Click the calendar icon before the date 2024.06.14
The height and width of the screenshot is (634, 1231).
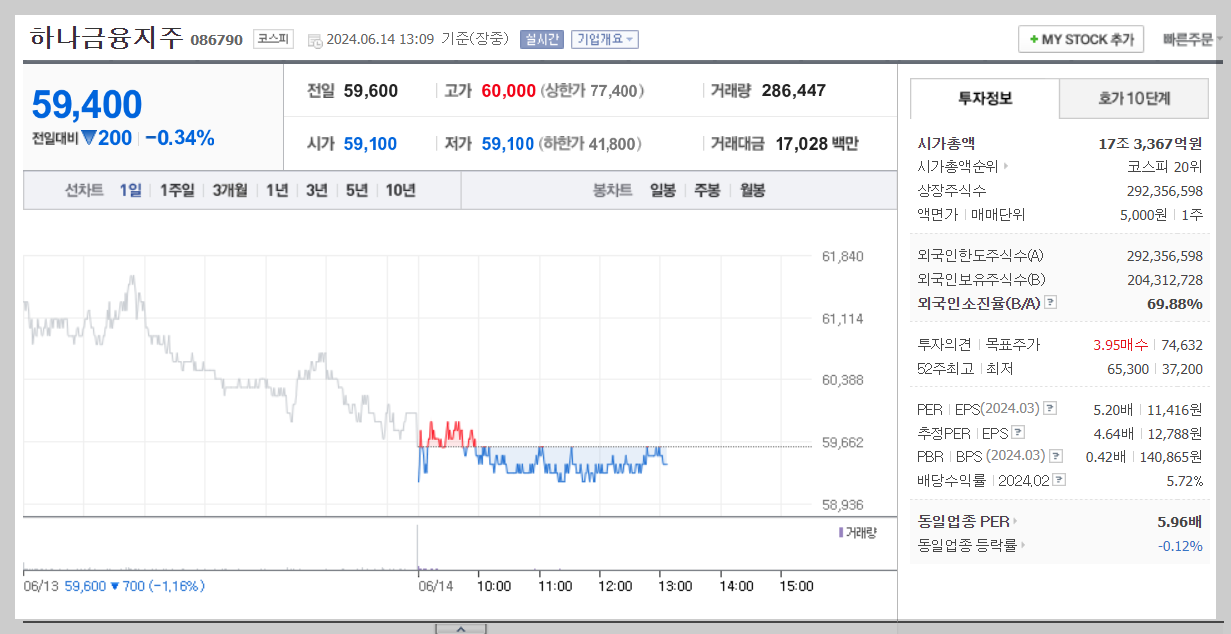tap(315, 40)
